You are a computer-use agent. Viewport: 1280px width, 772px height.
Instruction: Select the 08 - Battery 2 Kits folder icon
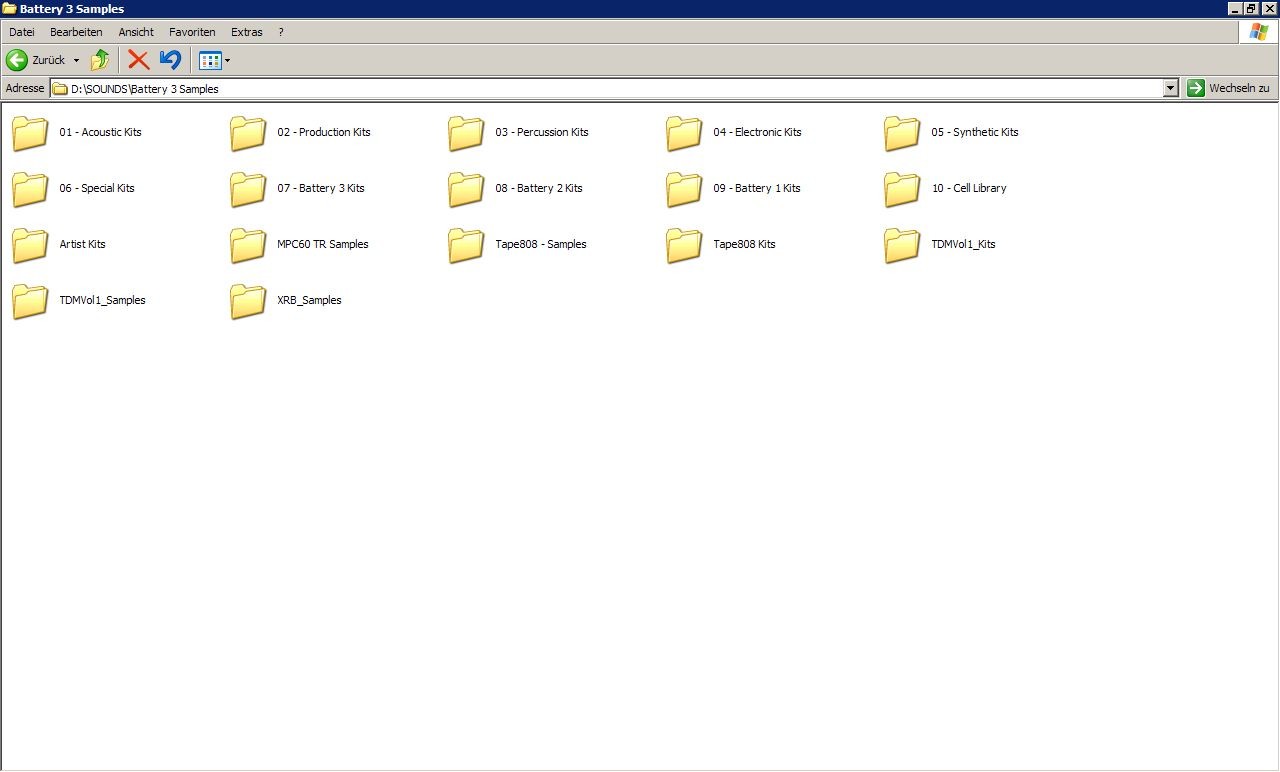click(x=466, y=188)
